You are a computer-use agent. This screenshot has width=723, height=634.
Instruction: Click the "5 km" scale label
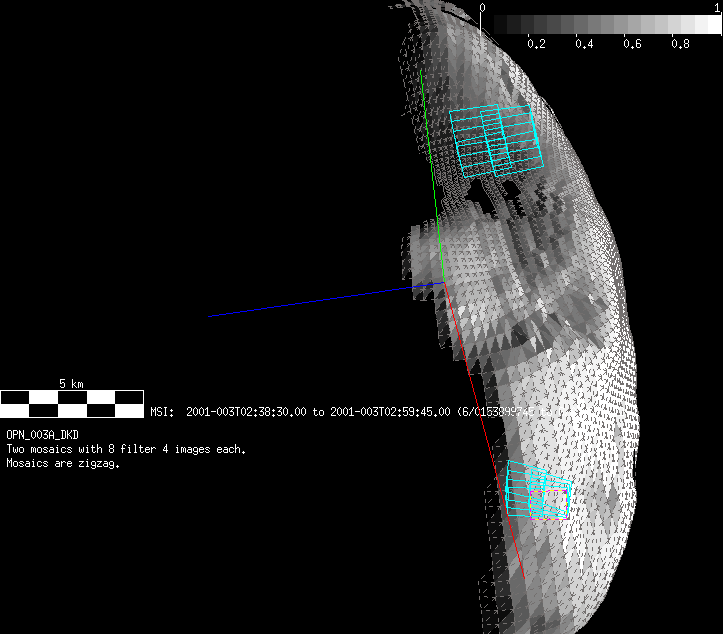pyautogui.click(x=71, y=384)
